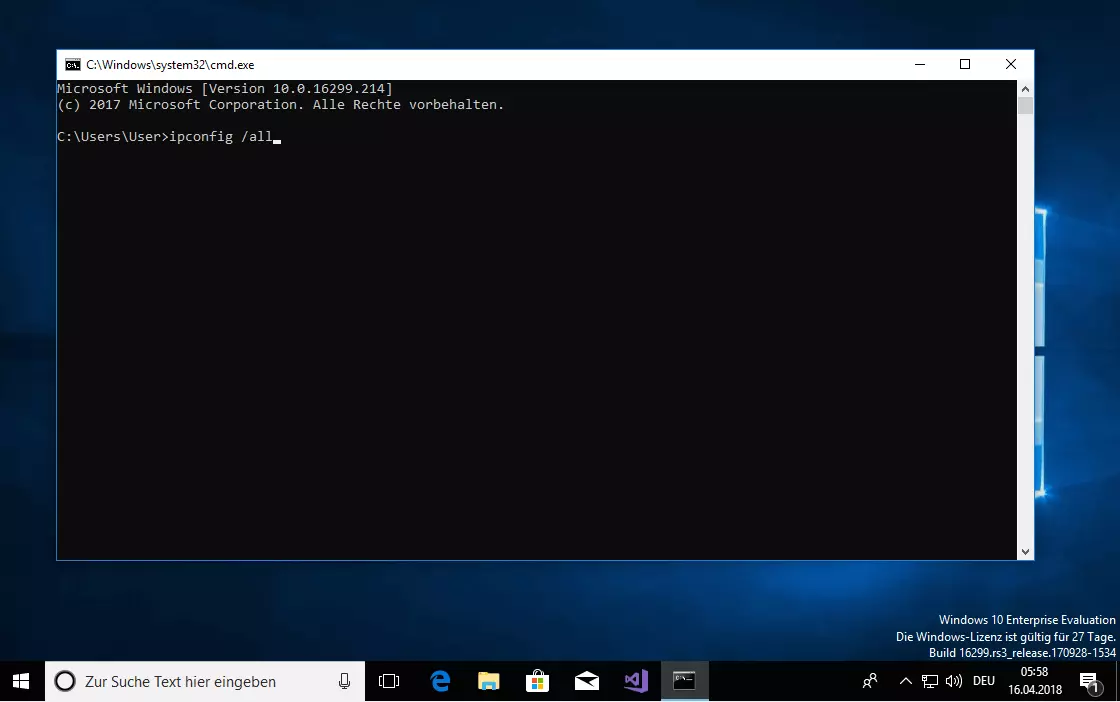The width and height of the screenshot is (1120, 702).
Task: Click the Cortana circle icon
Action: (65, 681)
